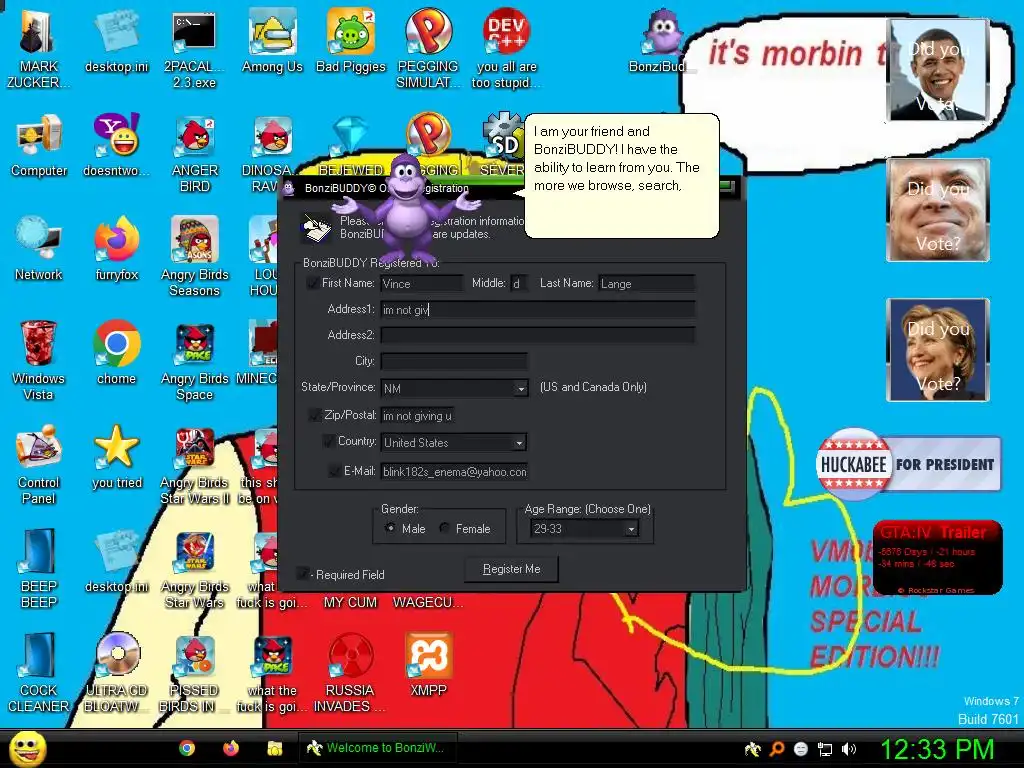Open the State/Province dropdown showing NM
The image size is (1024, 768).
pyautogui.click(x=455, y=389)
